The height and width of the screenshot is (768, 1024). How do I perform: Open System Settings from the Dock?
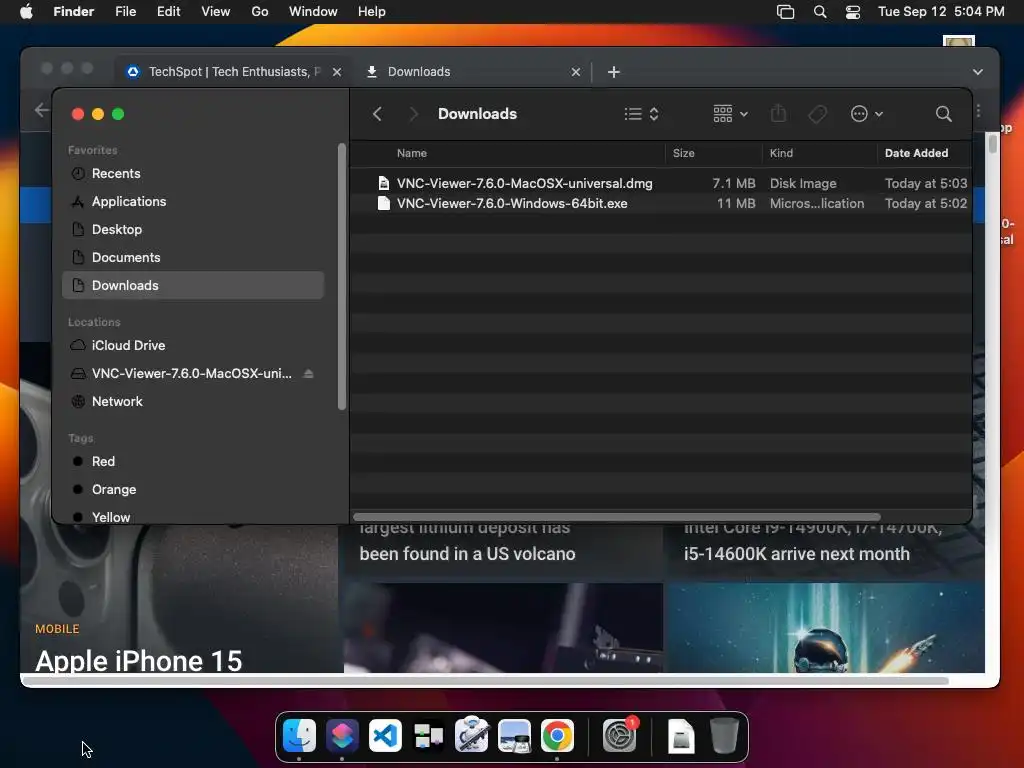tap(619, 735)
